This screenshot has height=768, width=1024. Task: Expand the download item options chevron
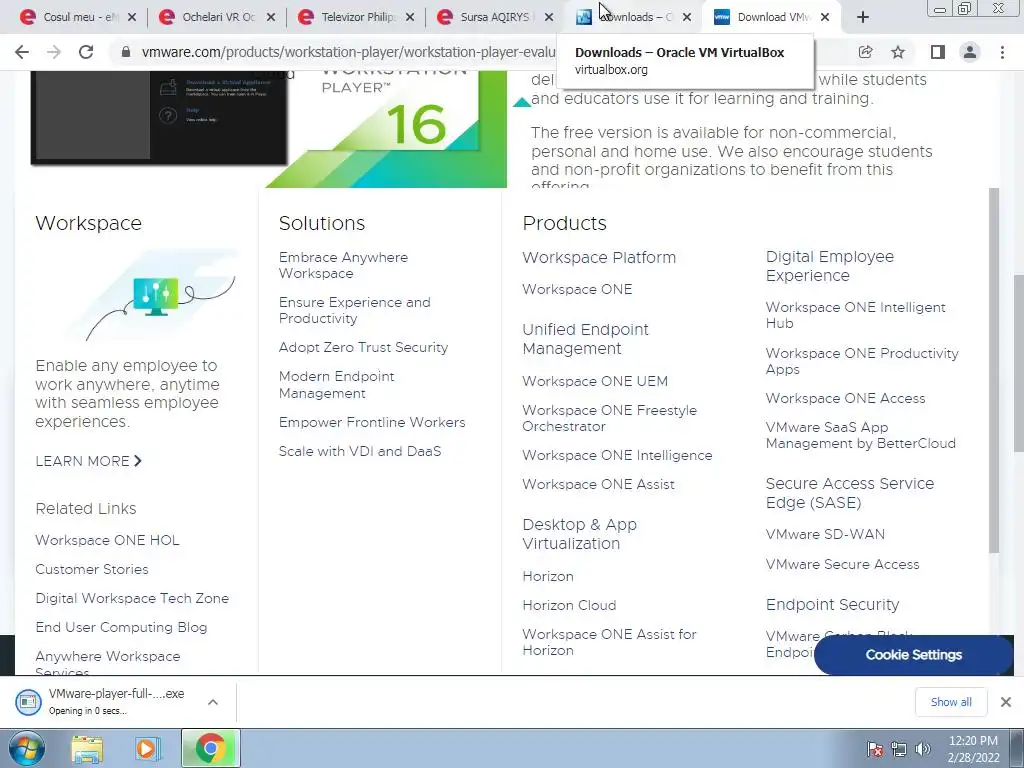click(x=212, y=702)
